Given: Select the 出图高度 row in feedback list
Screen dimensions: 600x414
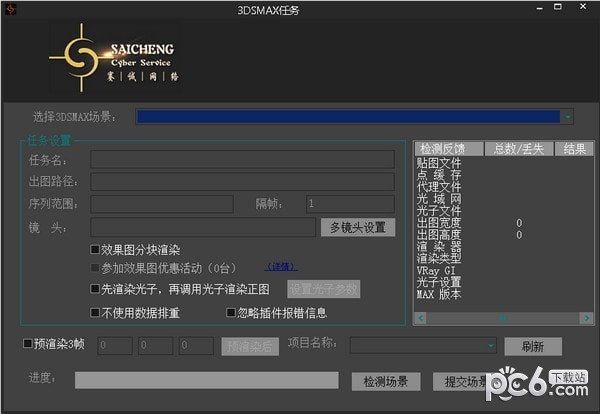Looking at the screenshot, I should [504, 234].
